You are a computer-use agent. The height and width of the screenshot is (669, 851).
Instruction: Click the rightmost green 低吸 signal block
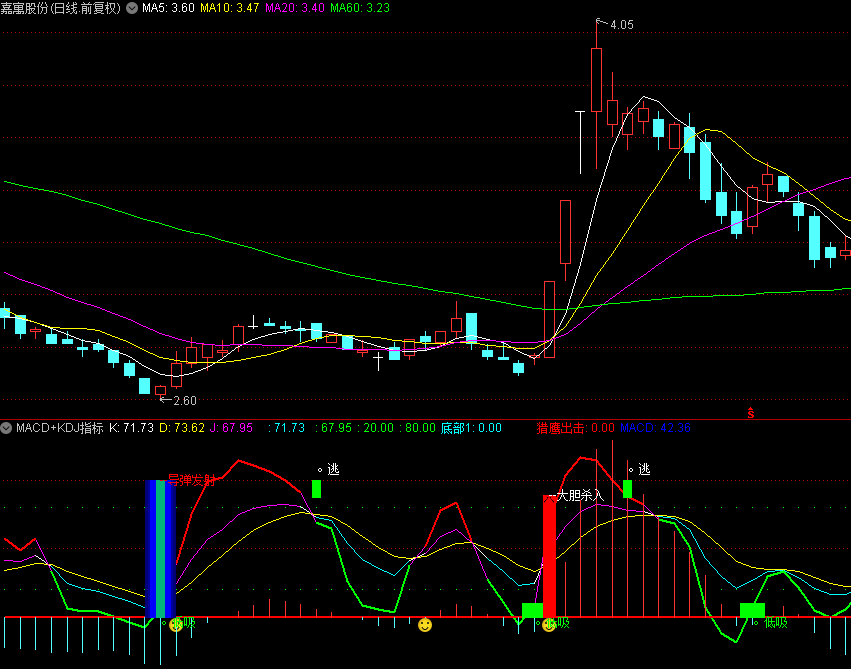tap(752, 610)
